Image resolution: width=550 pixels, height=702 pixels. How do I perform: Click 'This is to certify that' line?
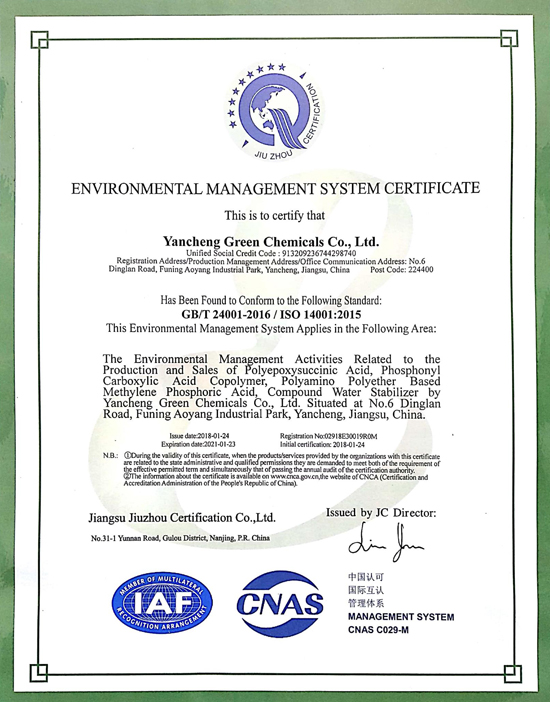click(x=275, y=216)
